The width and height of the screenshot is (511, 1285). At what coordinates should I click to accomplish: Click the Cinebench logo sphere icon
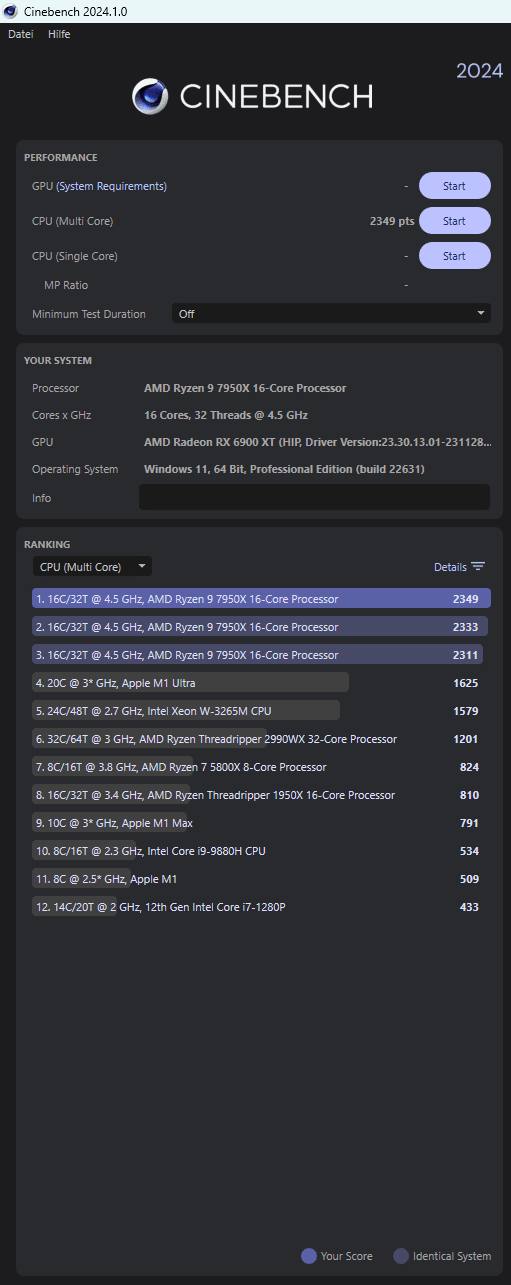point(150,96)
